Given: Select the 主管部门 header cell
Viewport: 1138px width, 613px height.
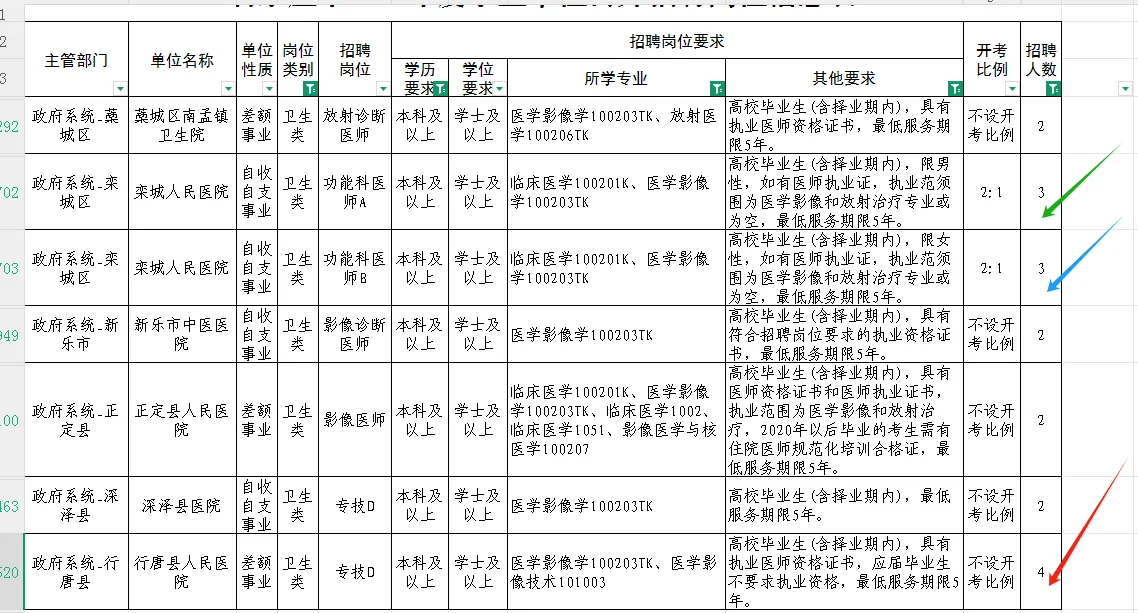Looking at the screenshot, I should pyautogui.click(x=76, y=59).
